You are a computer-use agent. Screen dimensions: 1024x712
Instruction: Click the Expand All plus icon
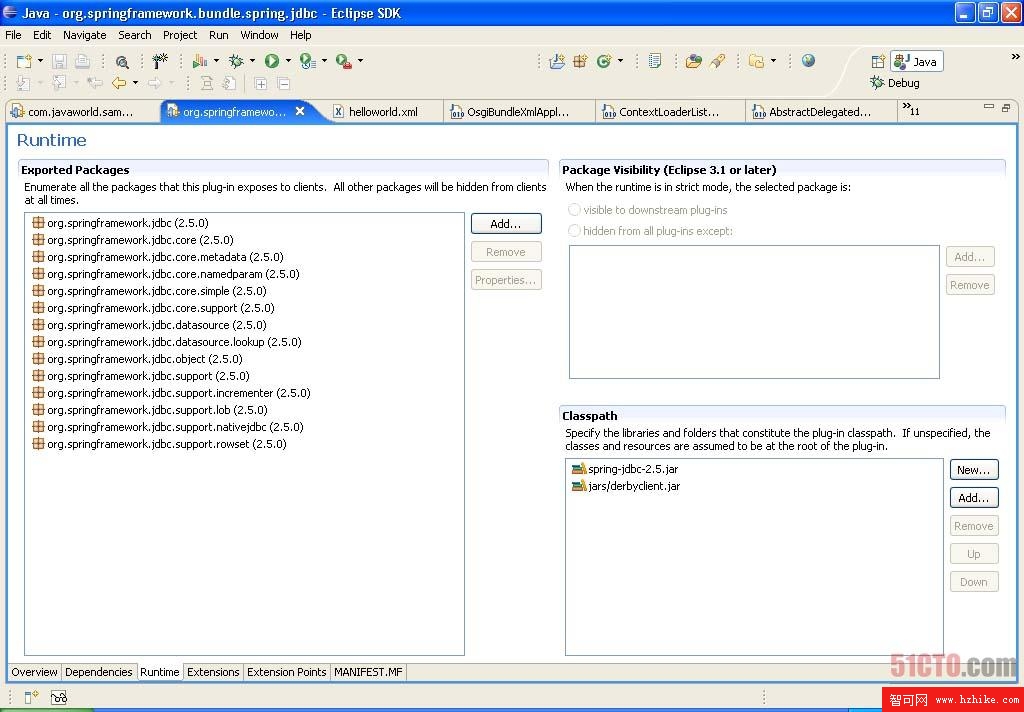(261, 84)
